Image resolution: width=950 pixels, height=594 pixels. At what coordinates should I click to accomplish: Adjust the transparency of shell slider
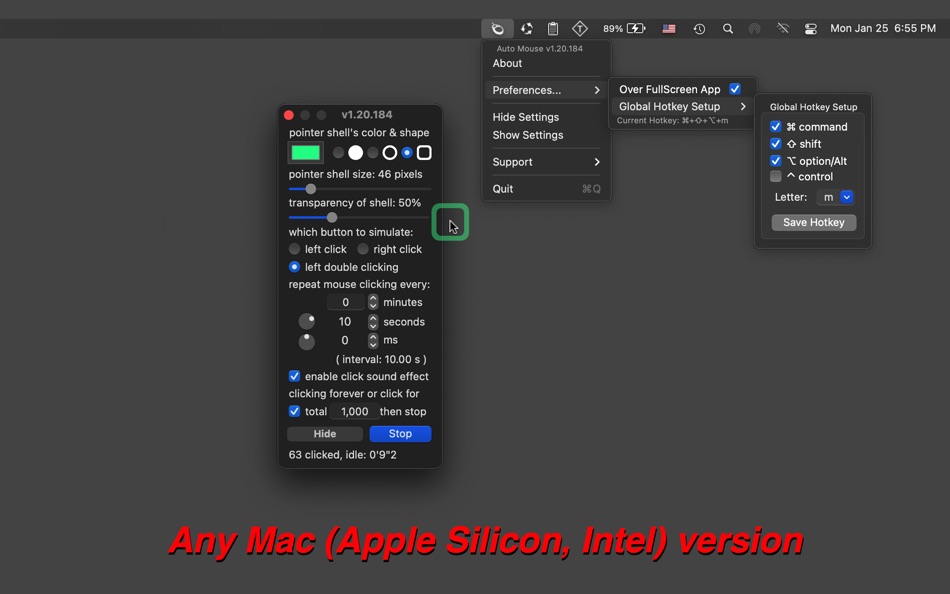[x=360, y=218]
